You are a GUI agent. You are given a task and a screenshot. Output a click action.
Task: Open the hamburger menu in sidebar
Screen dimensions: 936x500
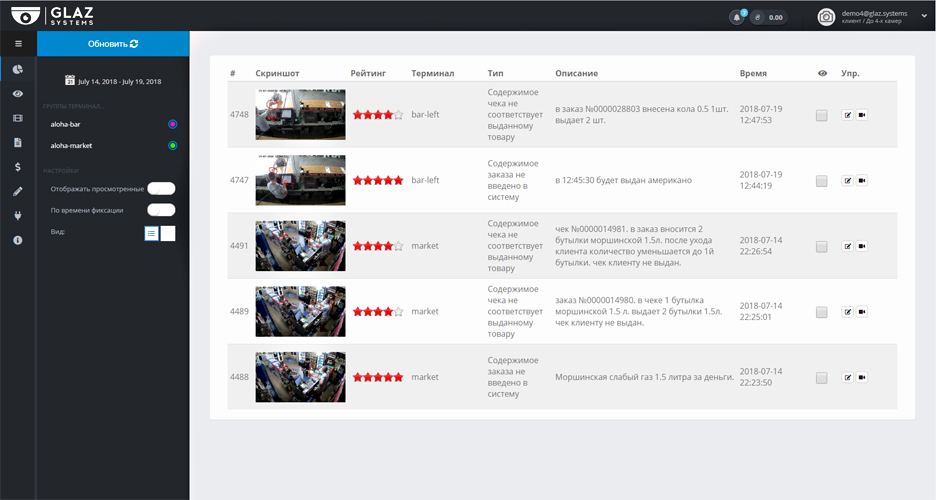click(18, 44)
